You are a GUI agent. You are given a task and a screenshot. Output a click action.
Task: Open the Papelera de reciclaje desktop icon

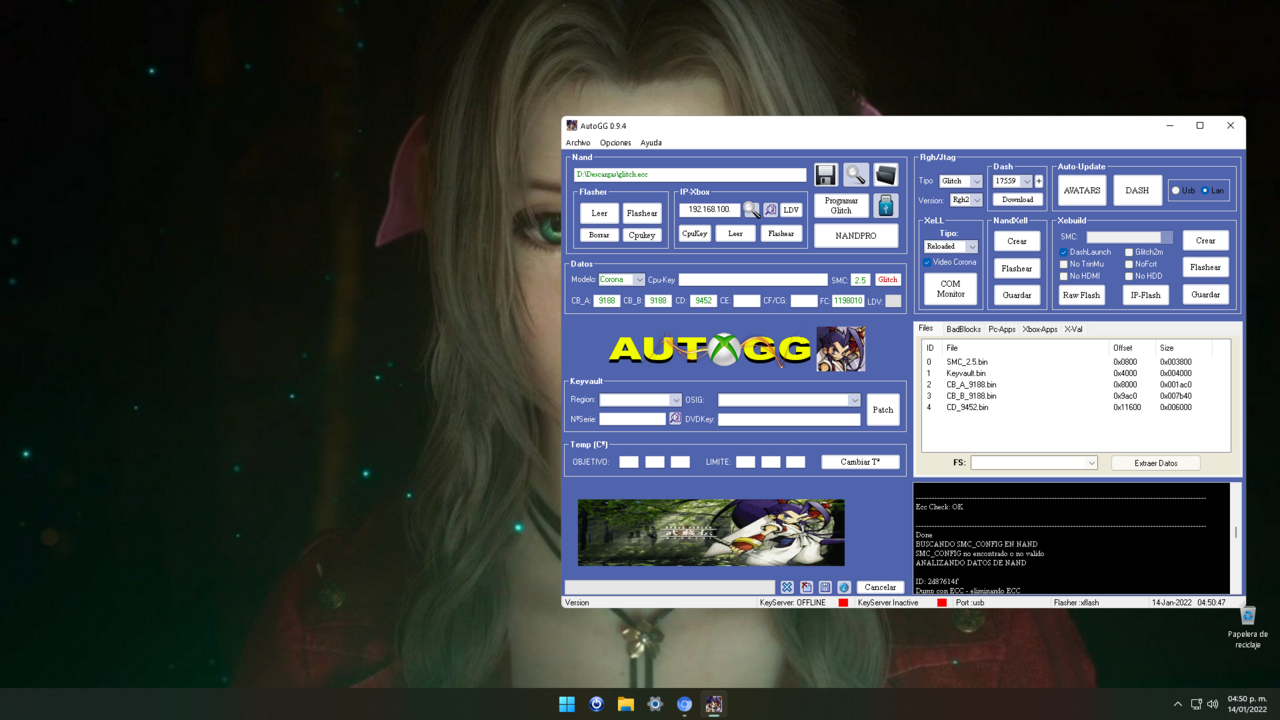click(1248, 627)
